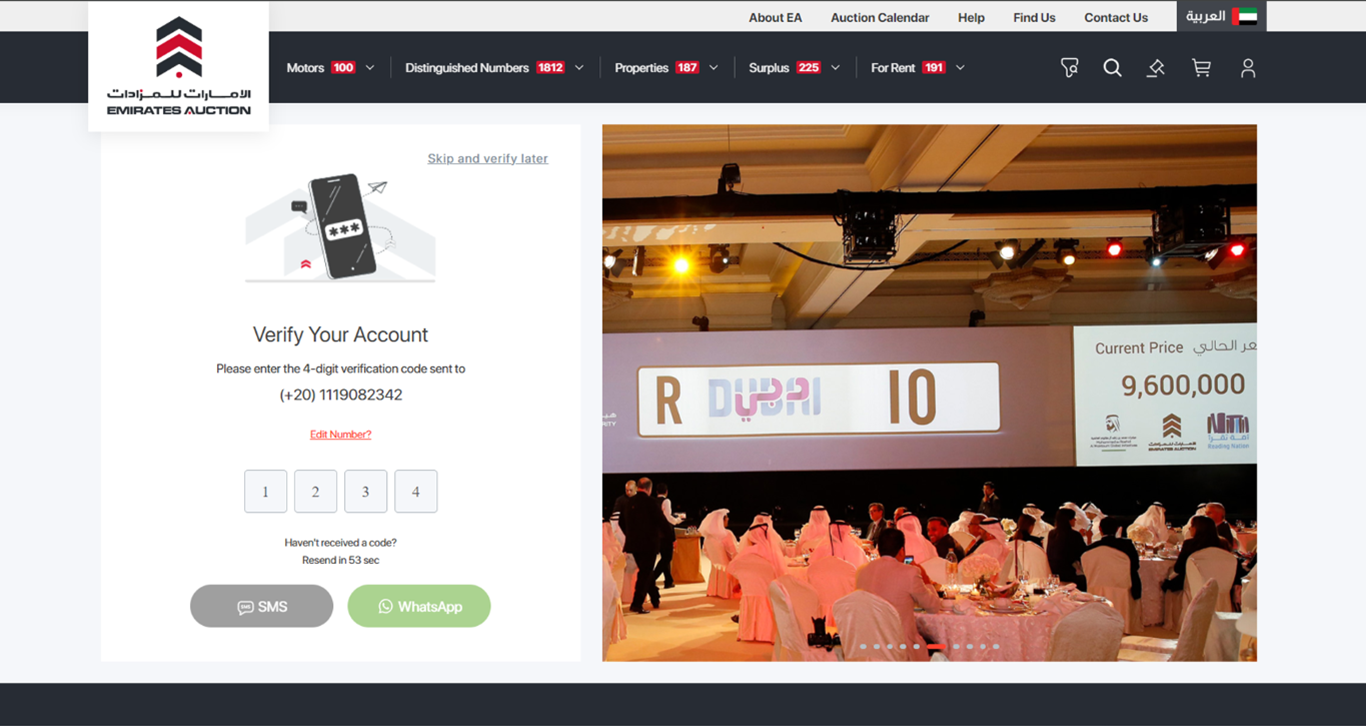The image size is (1366, 726).
Task: Select SMS as the code resend method
Action: 261,606
